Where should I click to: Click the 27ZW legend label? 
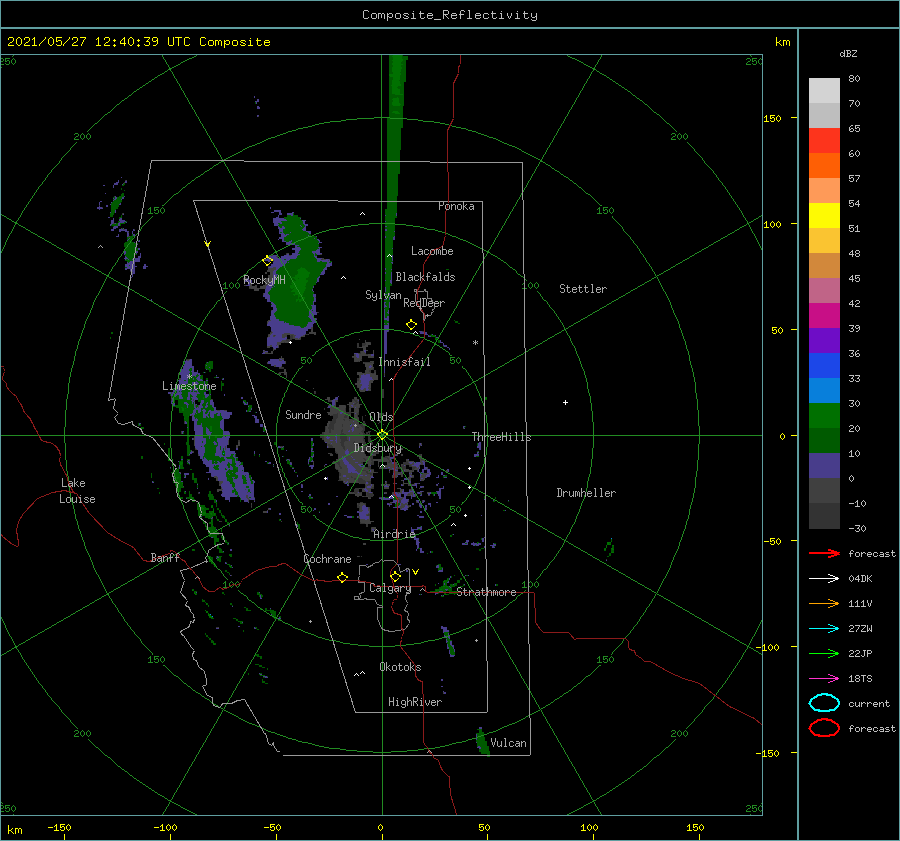click(x=860, y=629)
